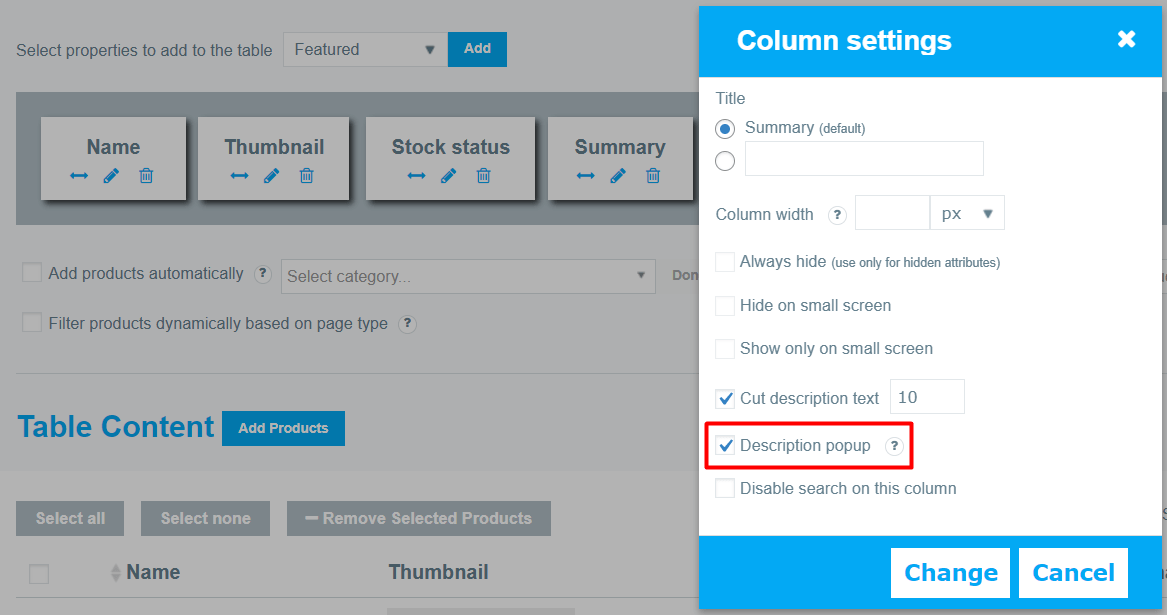The image size is (1167, 615).
Task: Click the Cut description text number field
Action: pyautogui.click(x=927, y=397)
